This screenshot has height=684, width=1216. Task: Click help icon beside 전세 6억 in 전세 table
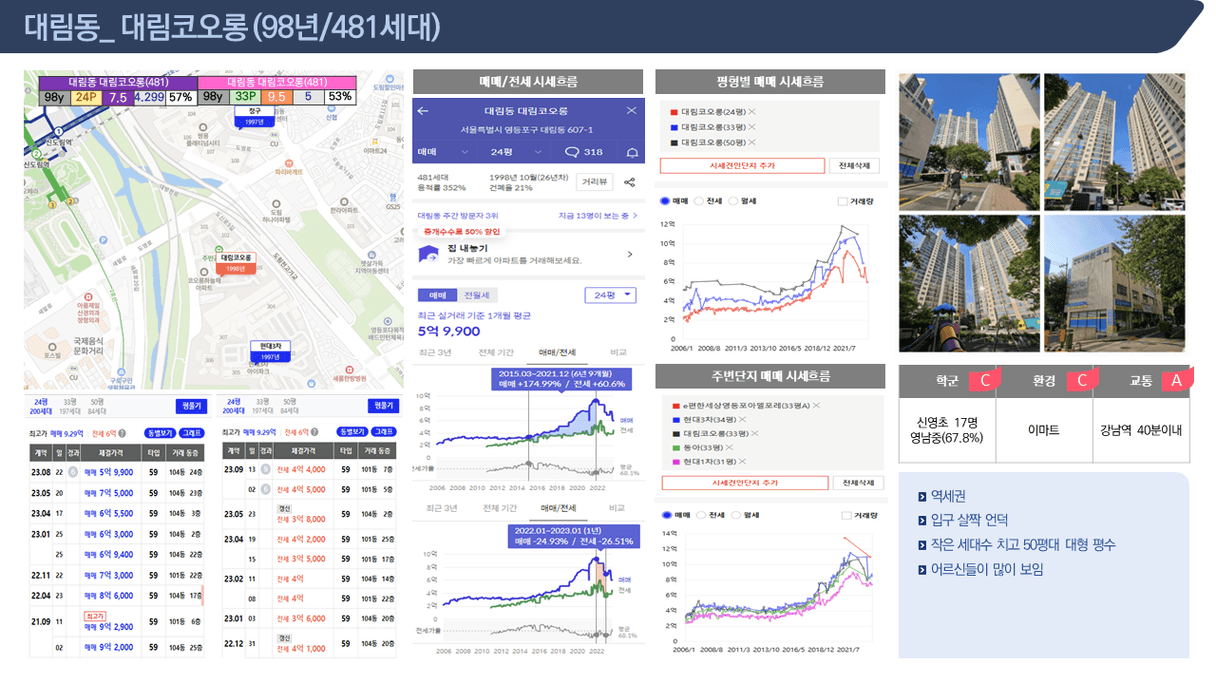point(315,432)
